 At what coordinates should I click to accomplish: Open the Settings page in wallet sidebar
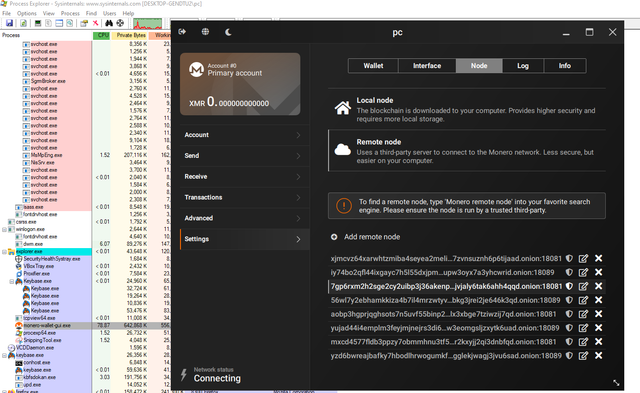coord(244,239)
